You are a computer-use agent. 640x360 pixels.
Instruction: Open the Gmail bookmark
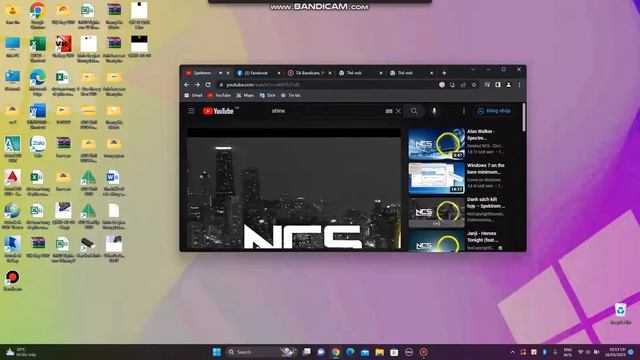click(x=193, y=95)
